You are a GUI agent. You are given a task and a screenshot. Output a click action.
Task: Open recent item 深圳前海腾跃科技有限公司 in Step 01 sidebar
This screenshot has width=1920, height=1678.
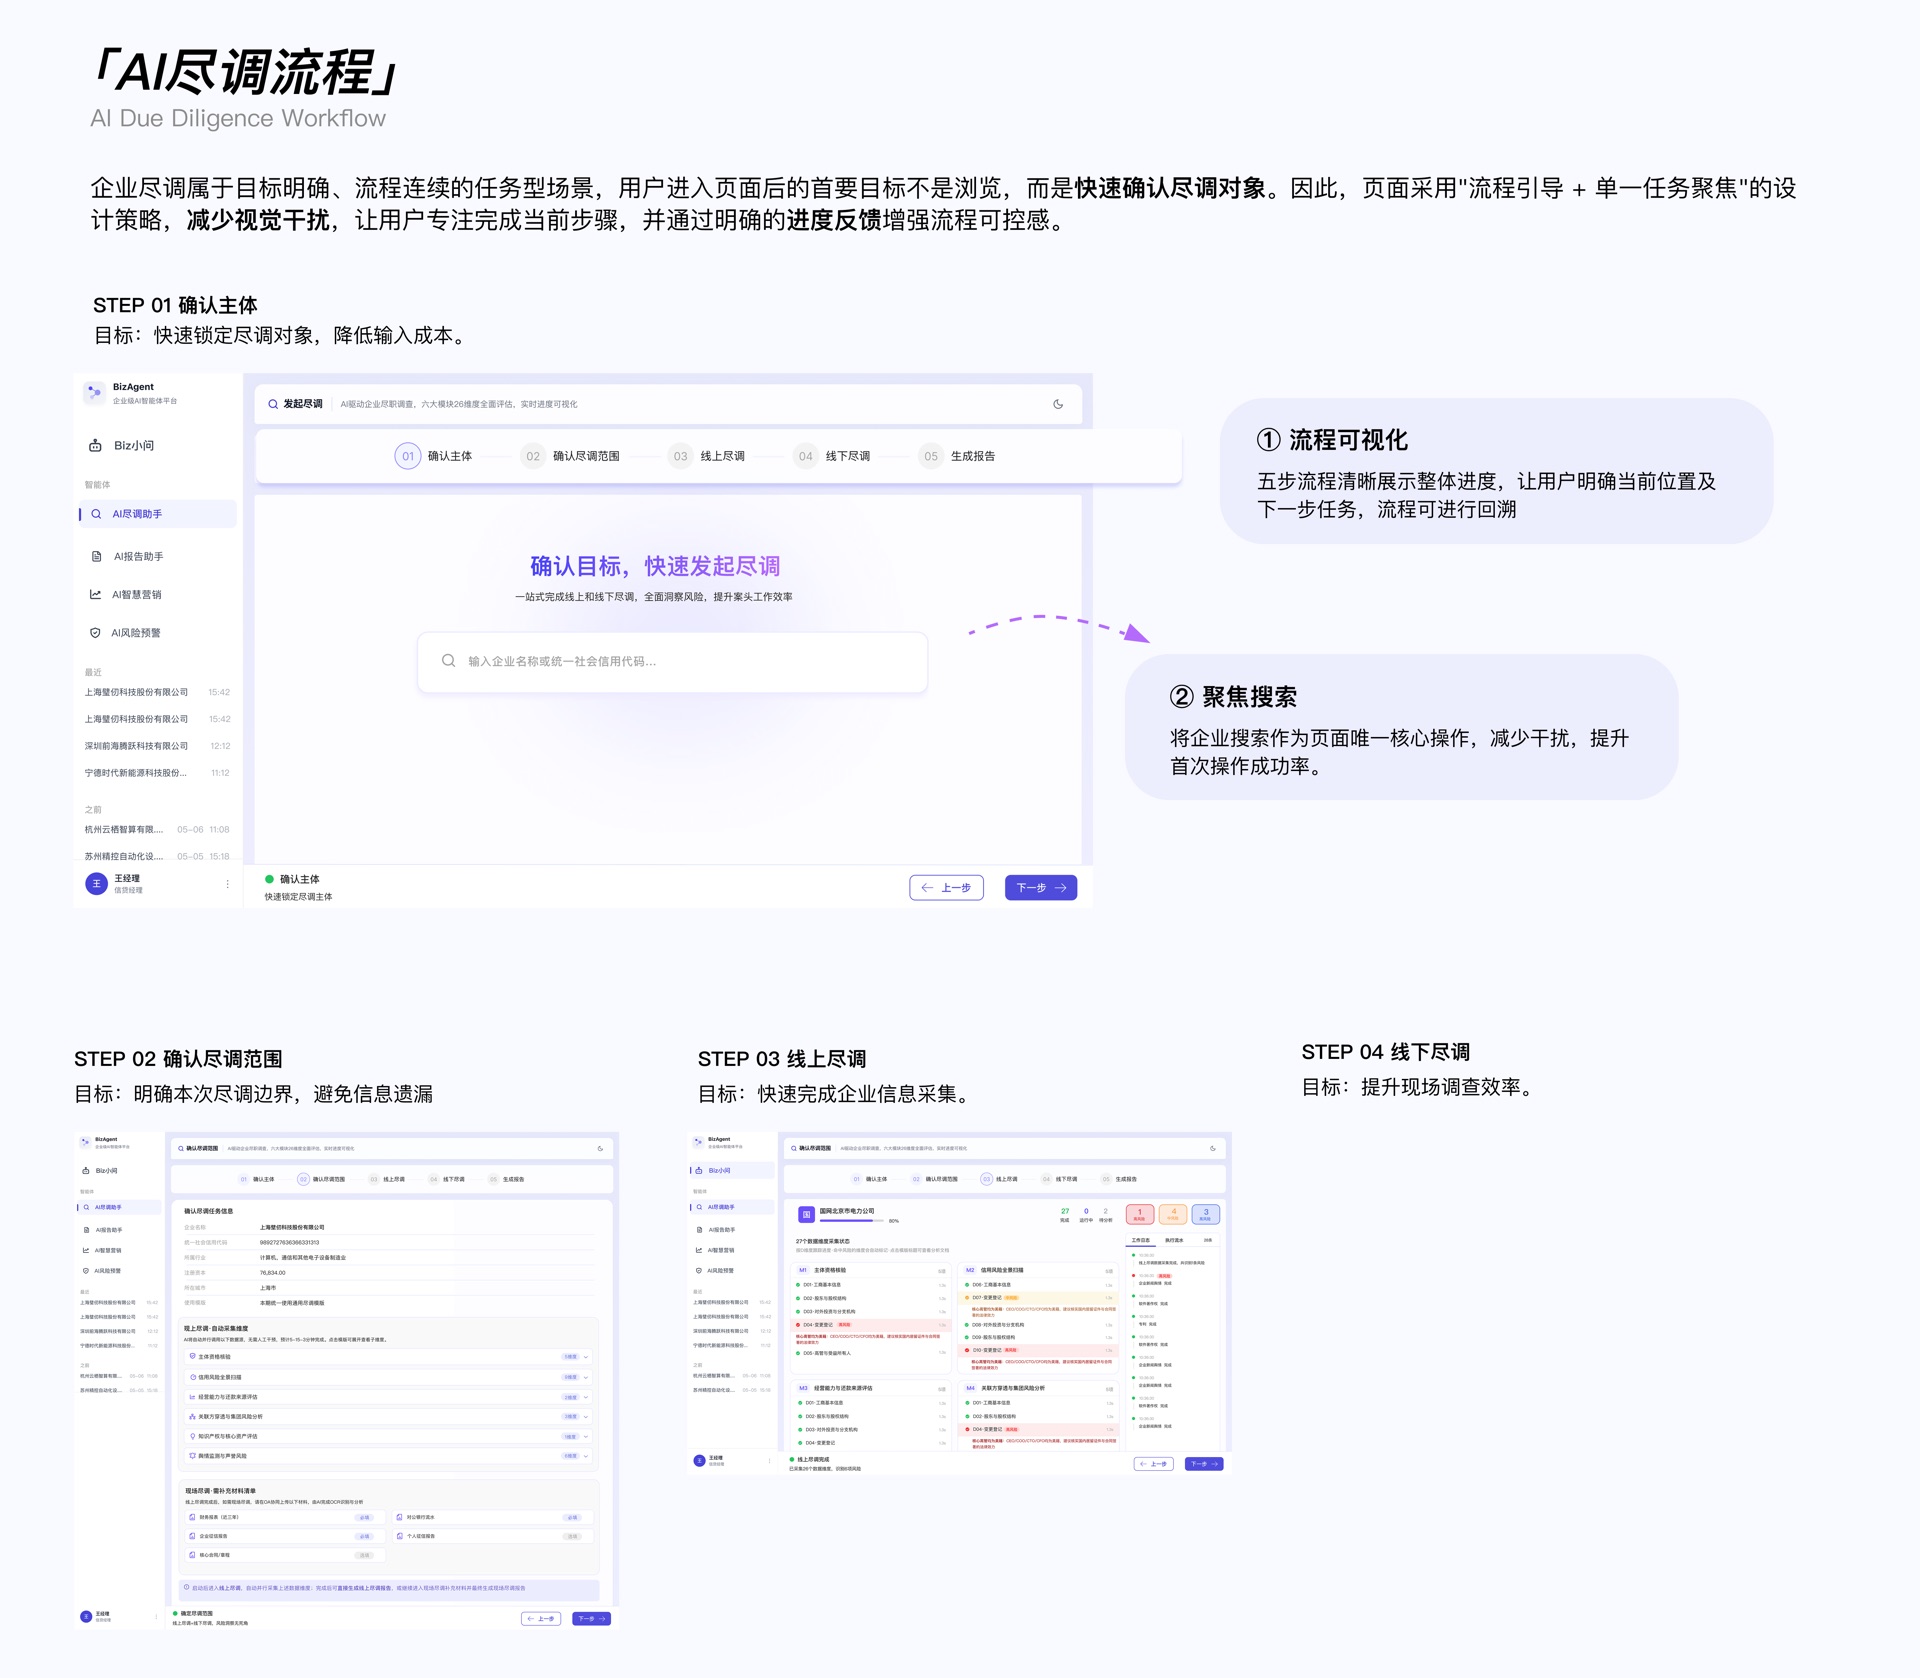point(157,746)
